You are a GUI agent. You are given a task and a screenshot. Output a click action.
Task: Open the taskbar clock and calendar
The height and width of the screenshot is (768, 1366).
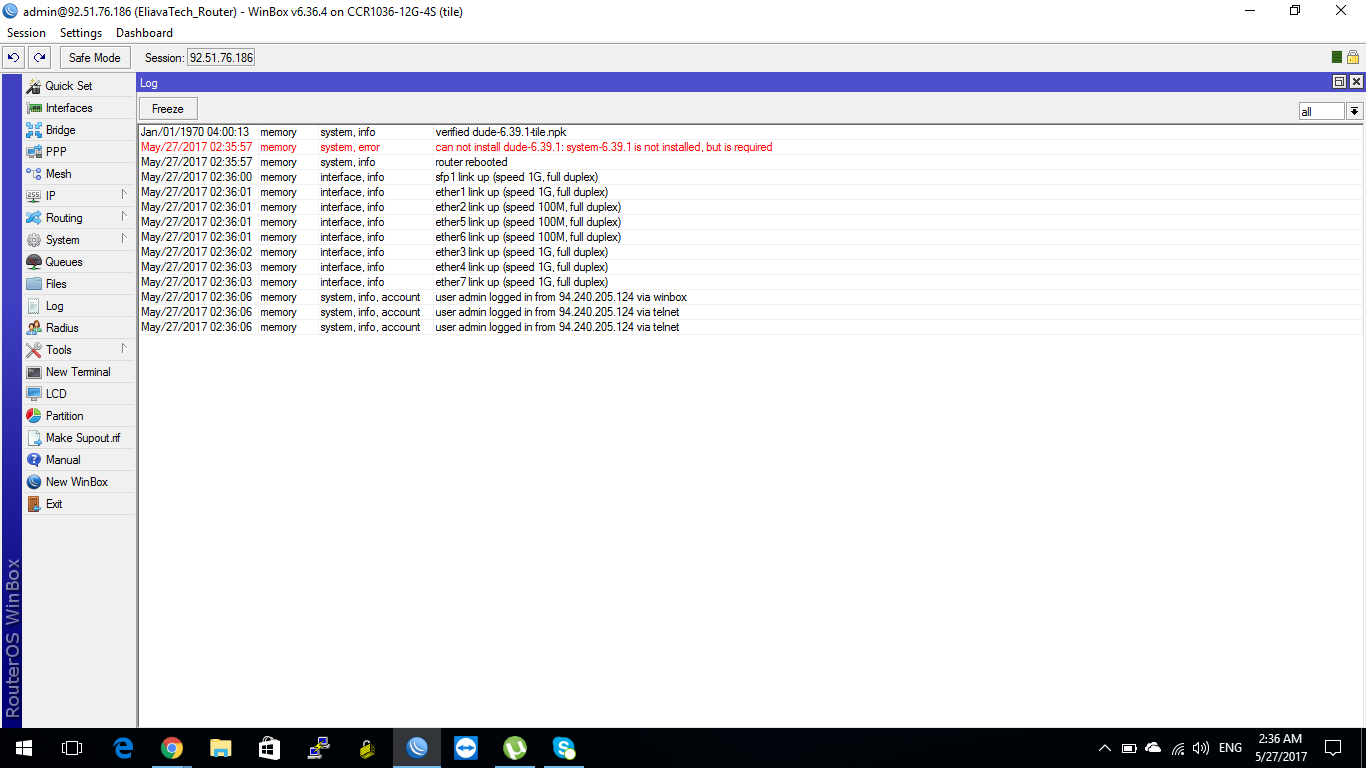[x=1281, y=748]
